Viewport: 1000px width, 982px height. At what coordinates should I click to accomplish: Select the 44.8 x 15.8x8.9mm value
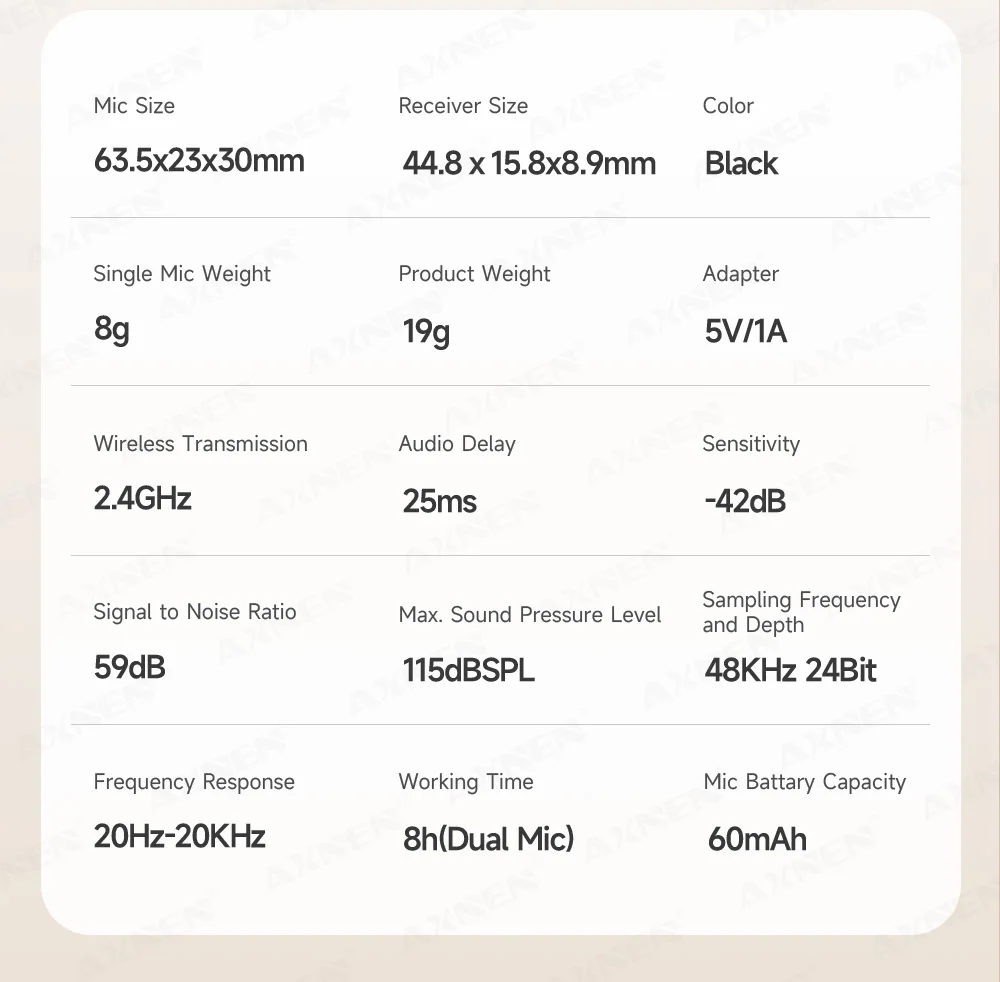[529, 163]
